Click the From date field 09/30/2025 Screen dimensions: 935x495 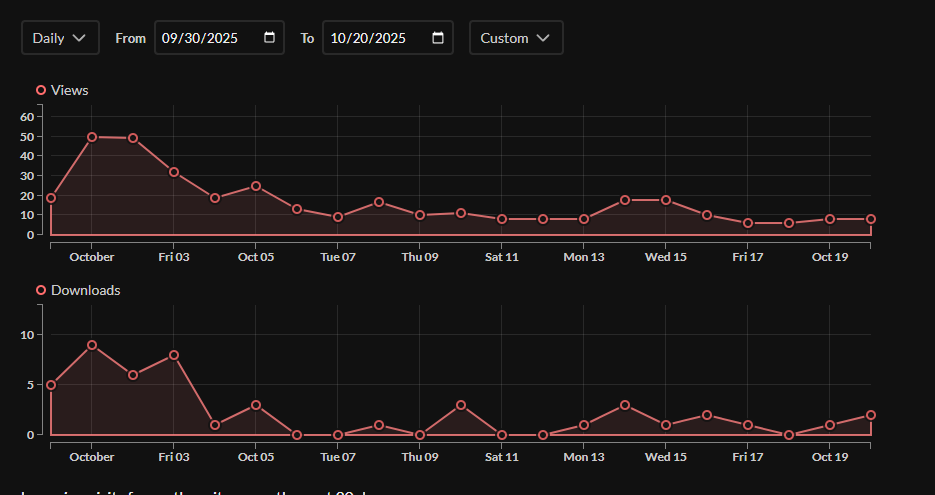coord(219,38)
